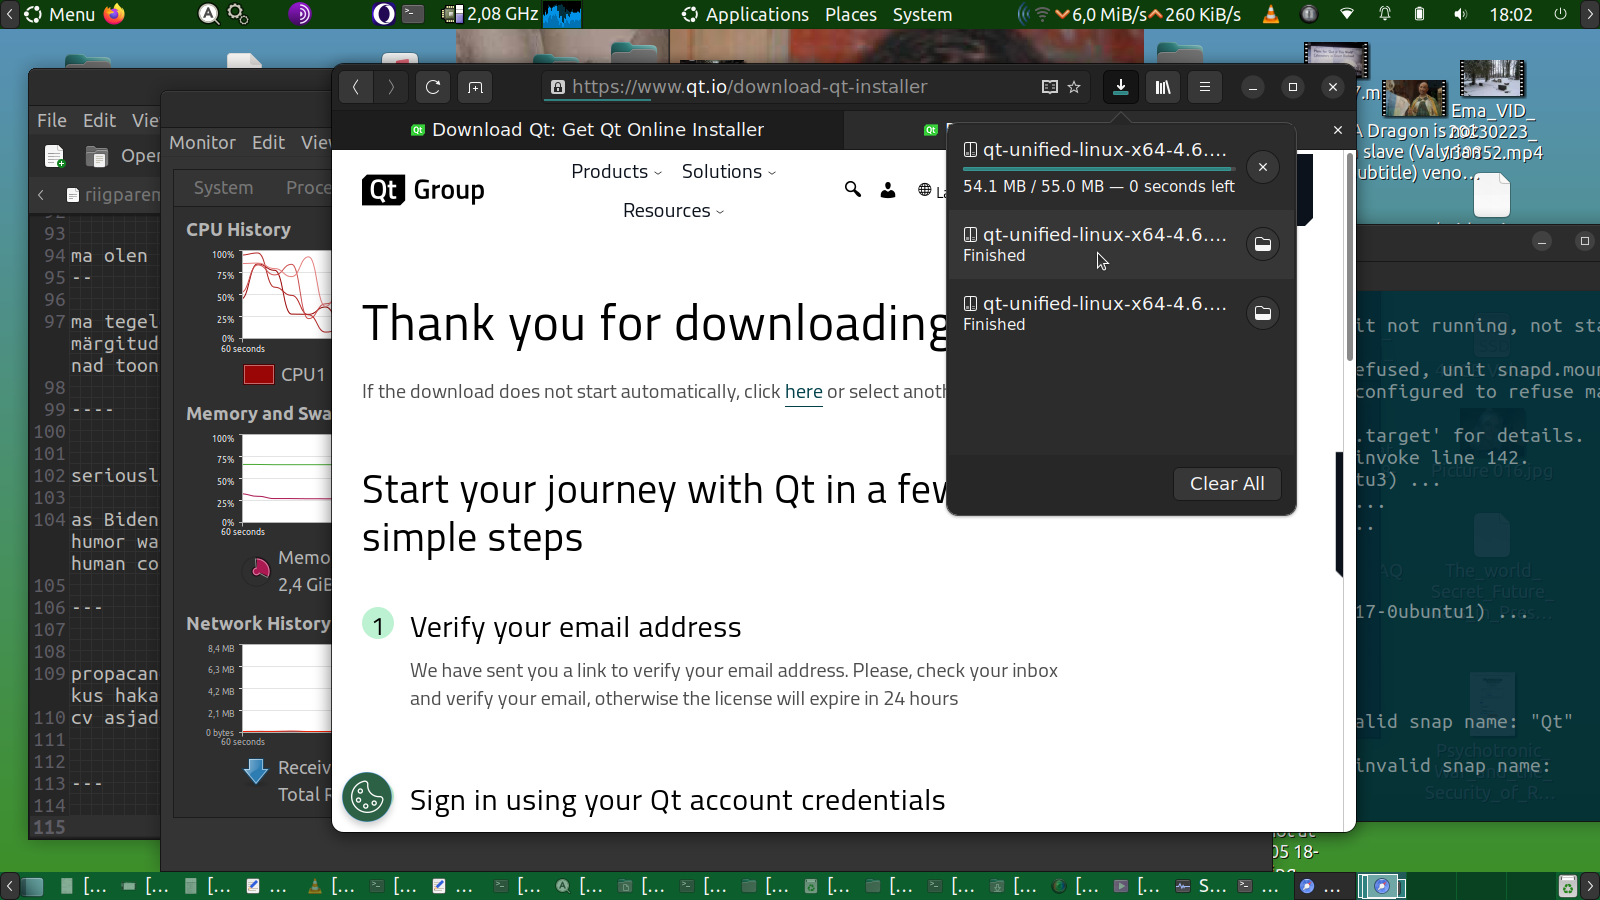This screenshot has height=900, width=1600.
Task: Open the language selector globe icon
Action: (925, 190)
